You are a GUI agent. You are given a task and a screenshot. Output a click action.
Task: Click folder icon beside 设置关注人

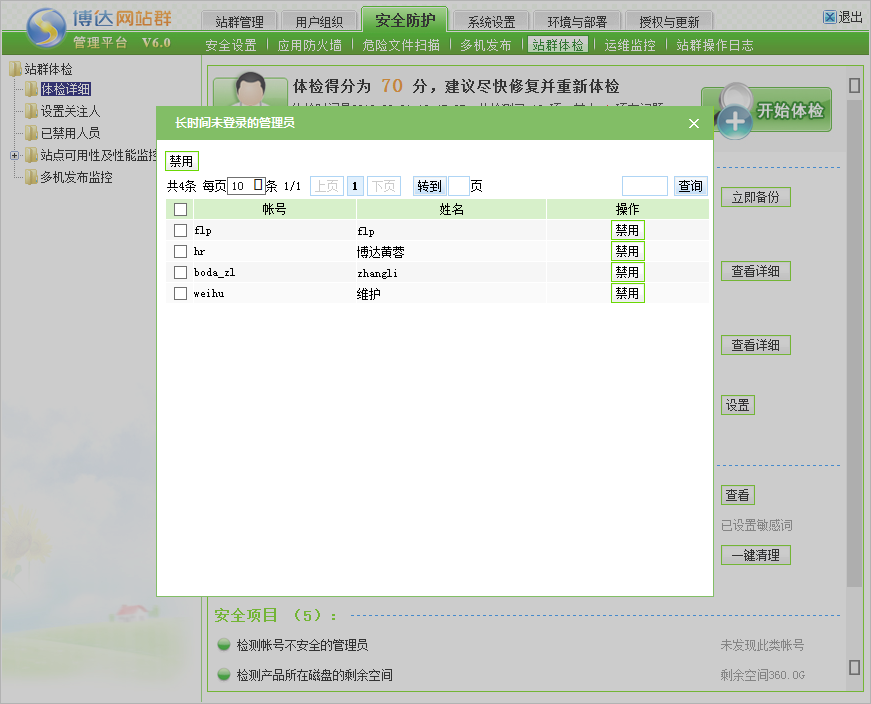click(x=32, y=111)
